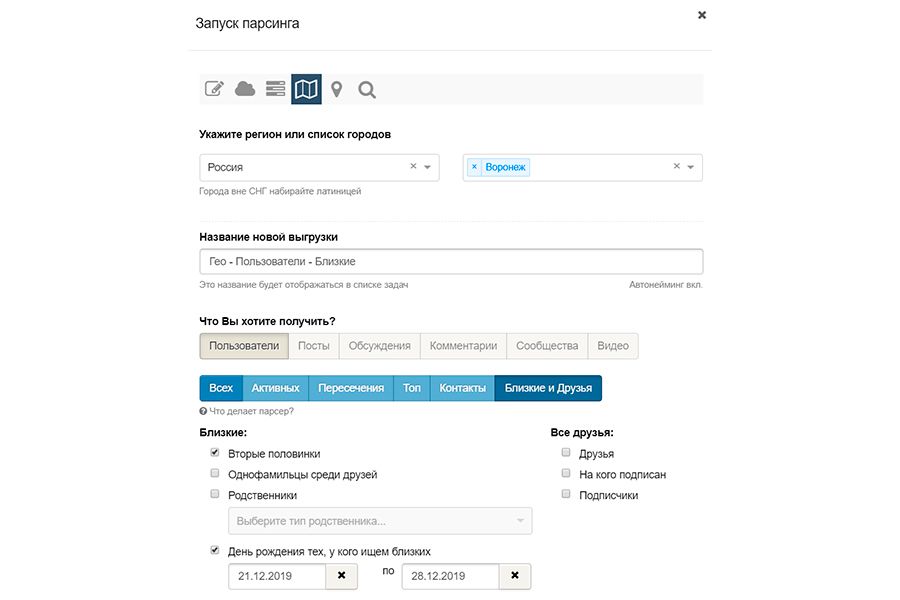Check the Подписчики option
The height and width of the screenshot is (600, 900).
point(566,494)
